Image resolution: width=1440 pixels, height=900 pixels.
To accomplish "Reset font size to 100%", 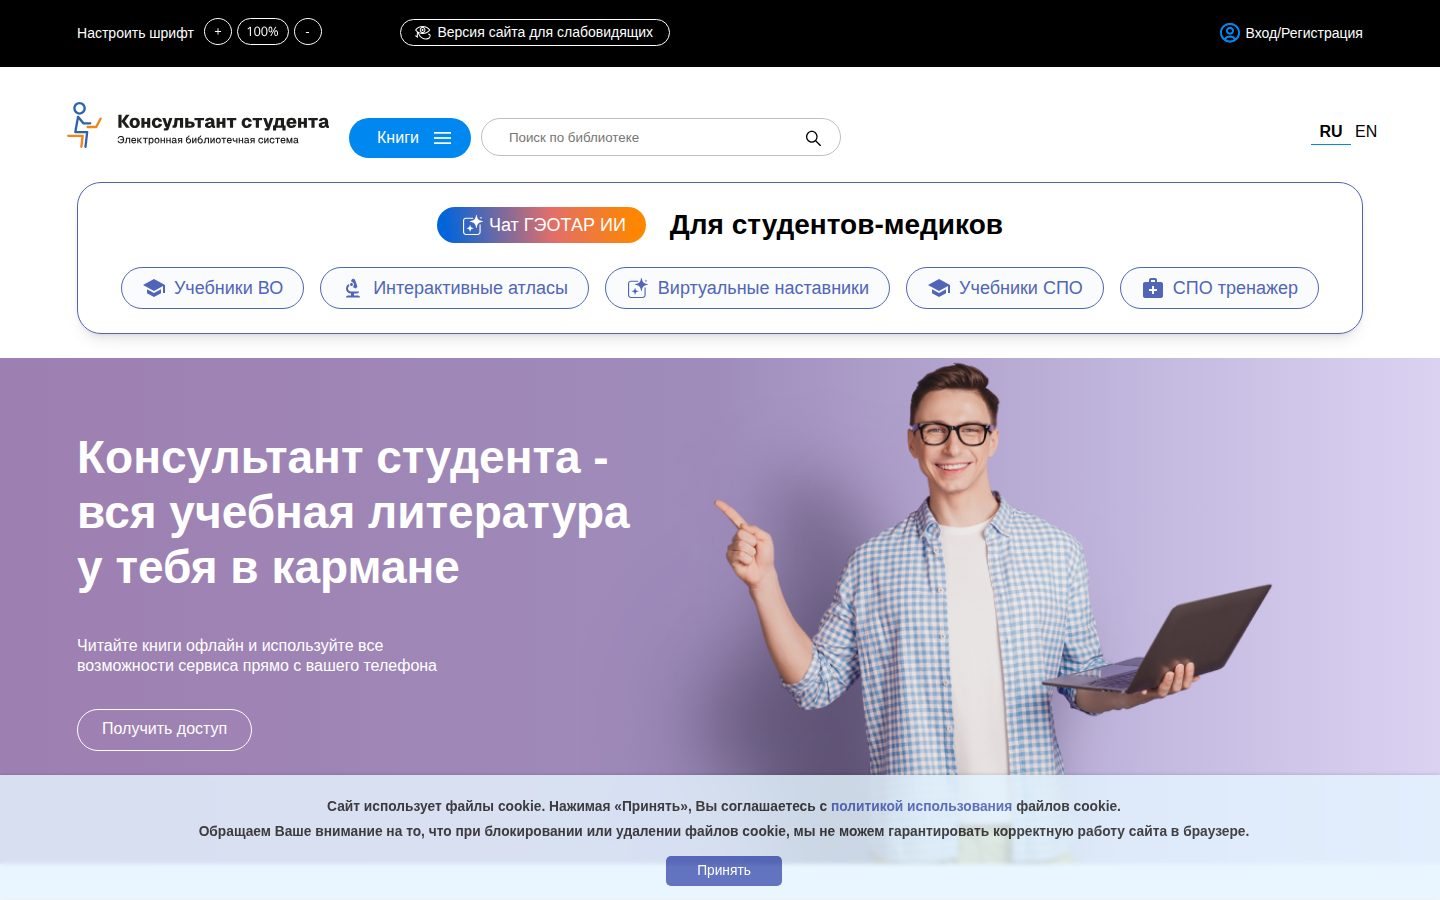I will [x=263, y=32].
